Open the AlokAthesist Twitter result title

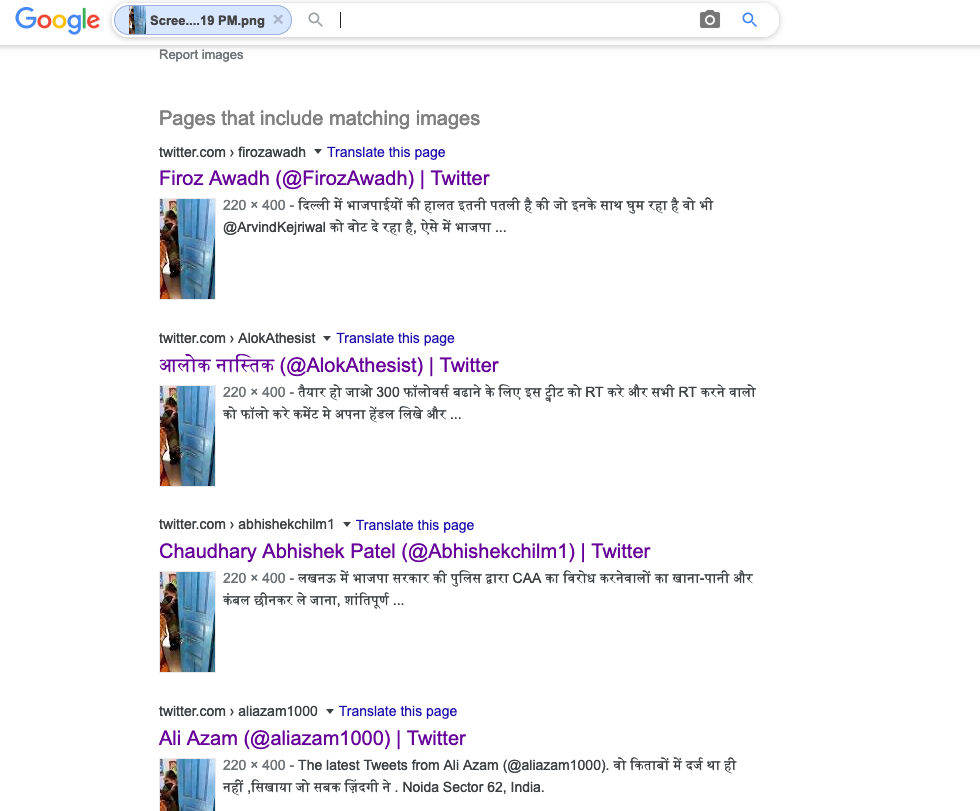(328, 365)
